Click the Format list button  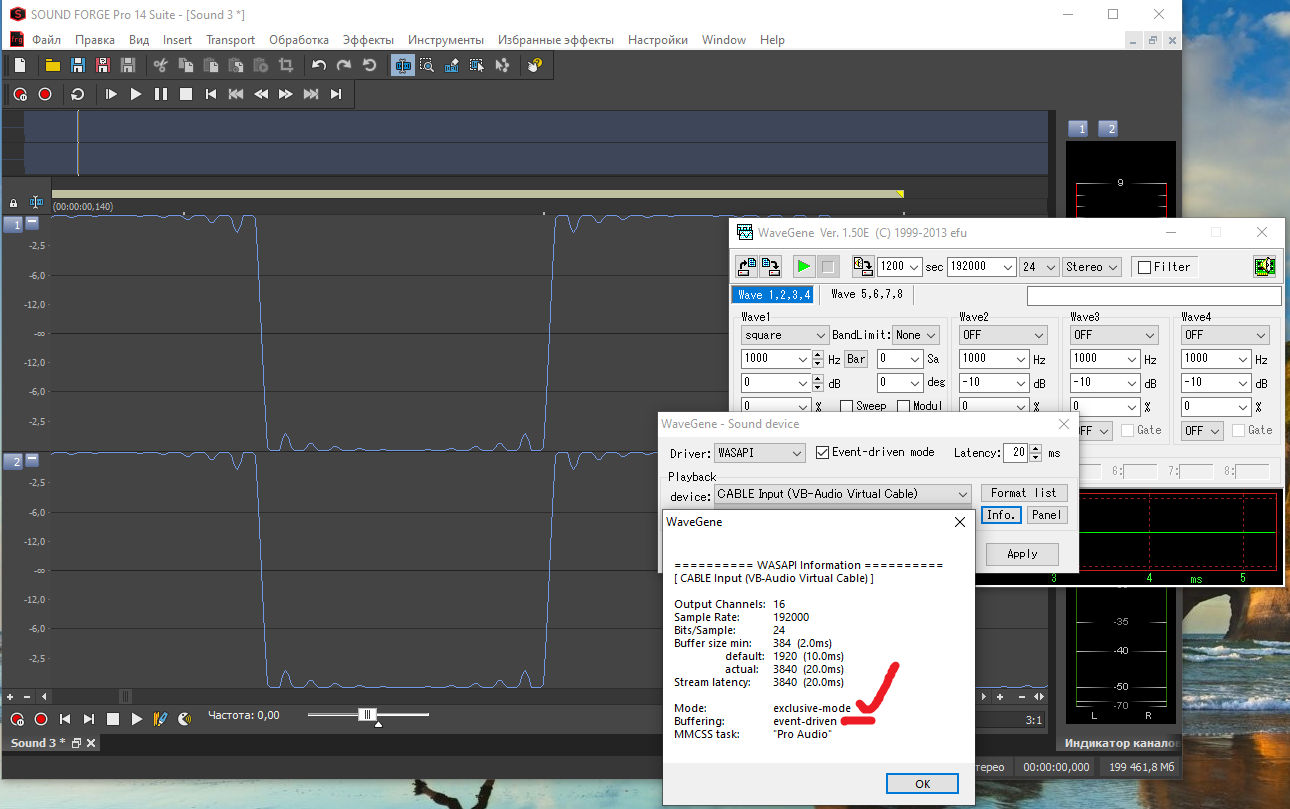pyautogui.click(x=1024, y=493)
